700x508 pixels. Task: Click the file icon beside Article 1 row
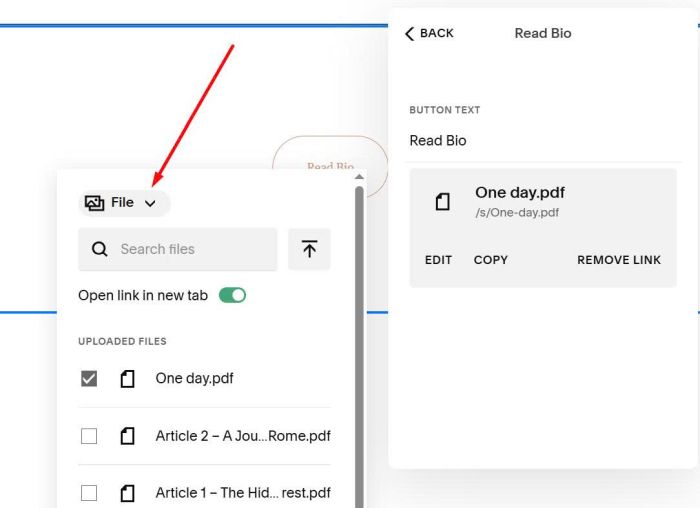(x=127, y=493)
